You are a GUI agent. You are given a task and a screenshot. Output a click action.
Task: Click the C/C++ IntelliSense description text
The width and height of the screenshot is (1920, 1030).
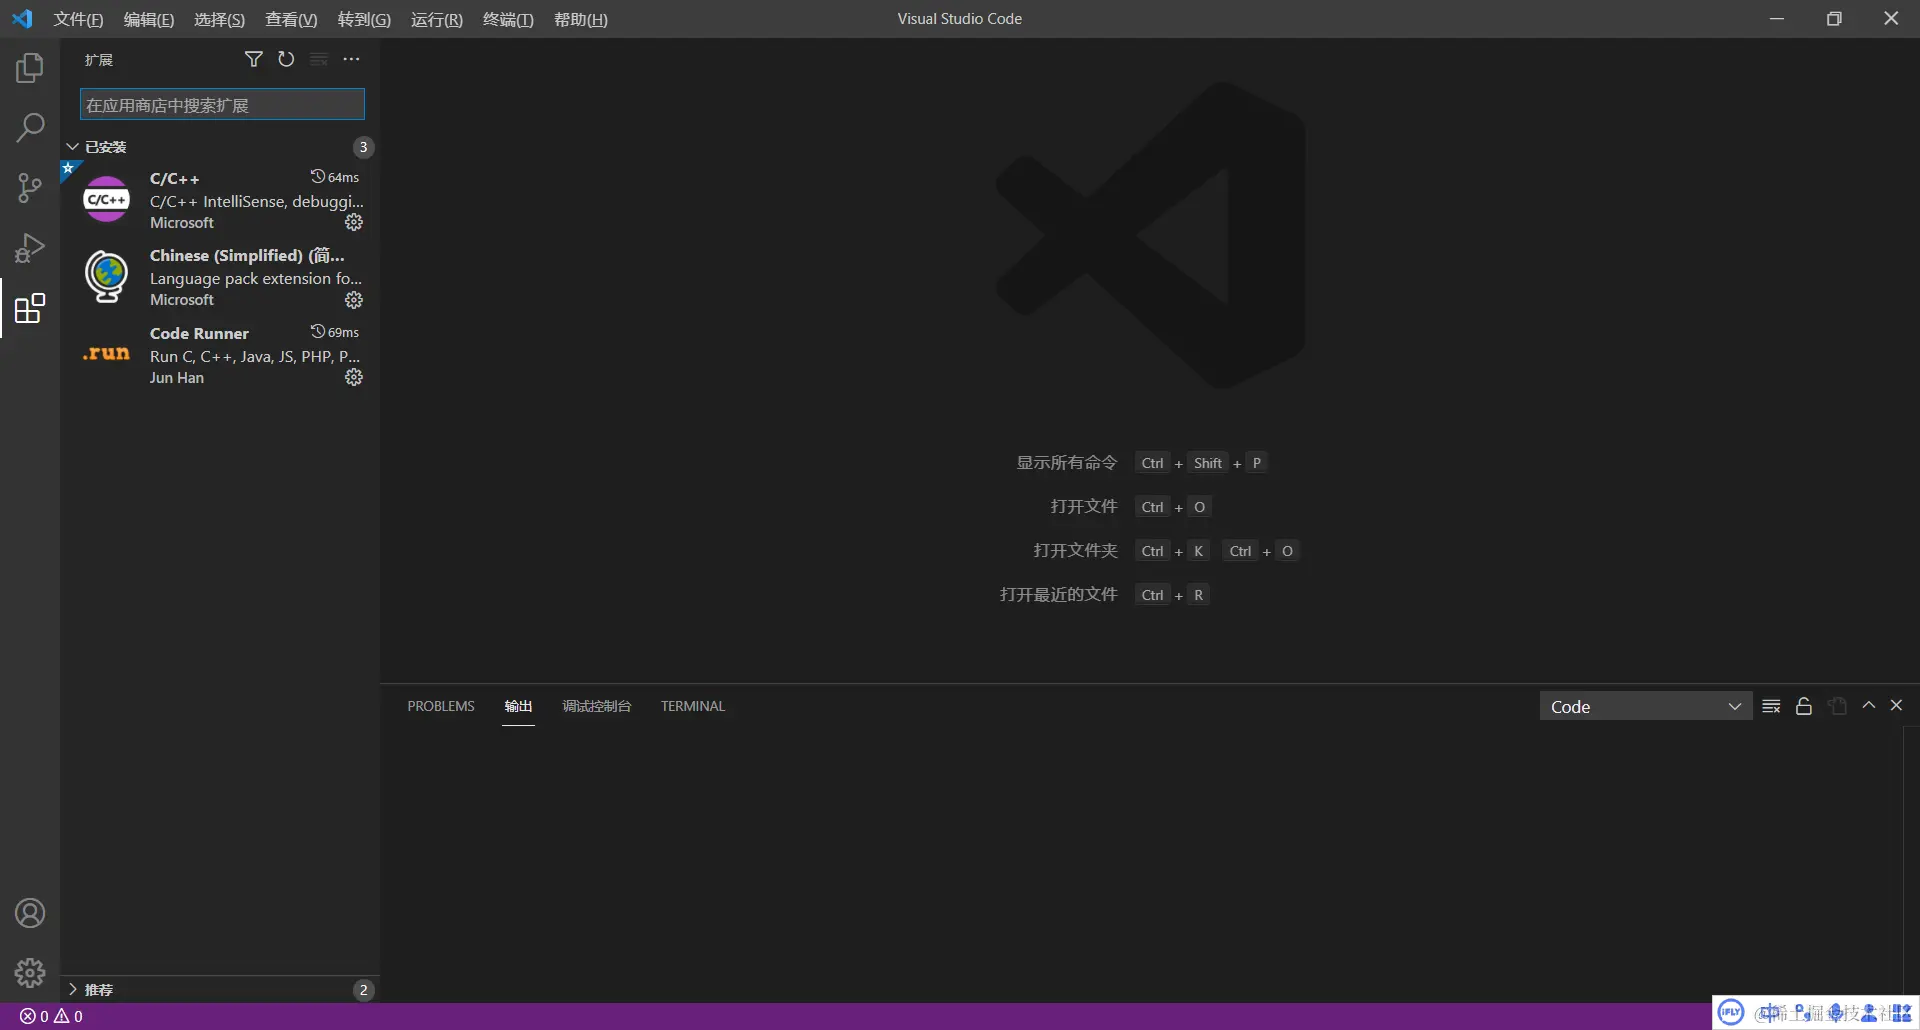pos(257,202)
